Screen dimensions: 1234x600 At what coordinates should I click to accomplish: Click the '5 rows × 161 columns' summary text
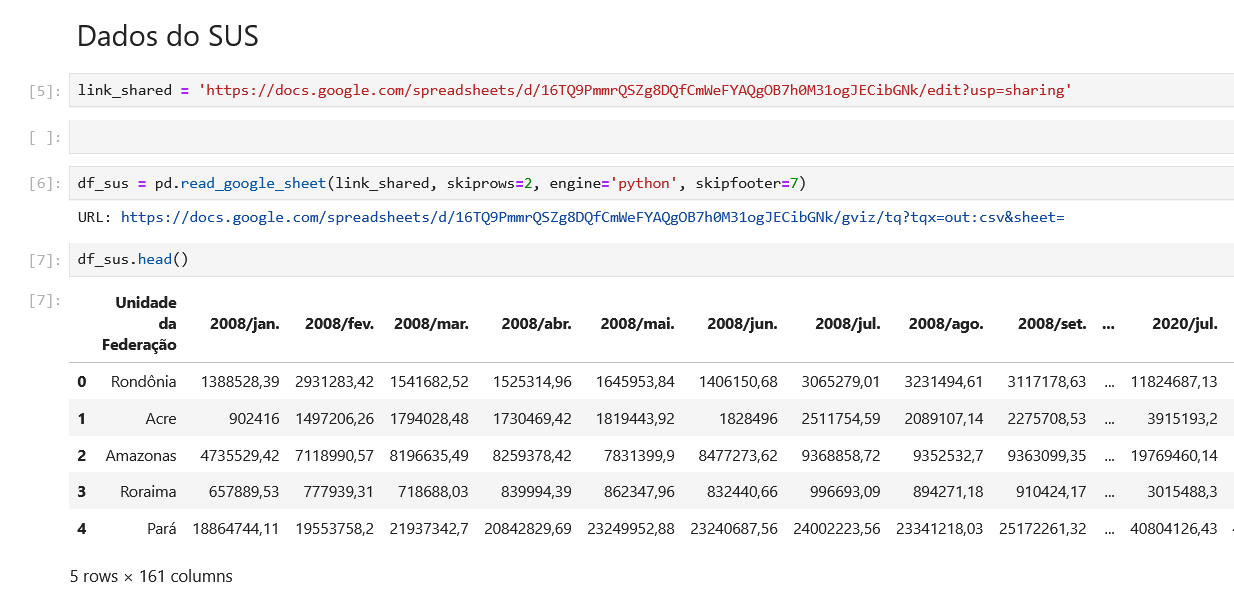tap(151, 577)
